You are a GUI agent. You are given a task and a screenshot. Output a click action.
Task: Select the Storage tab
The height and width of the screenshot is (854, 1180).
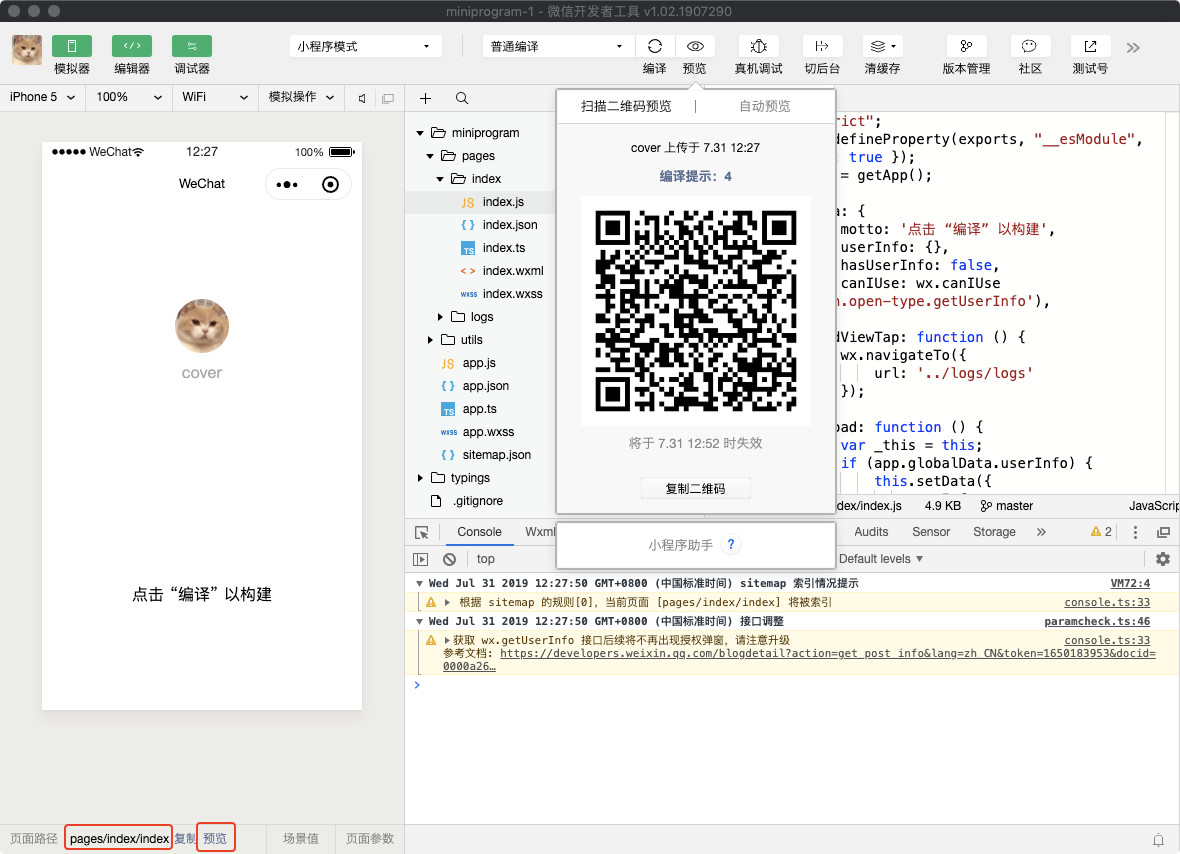click(994, 532)
